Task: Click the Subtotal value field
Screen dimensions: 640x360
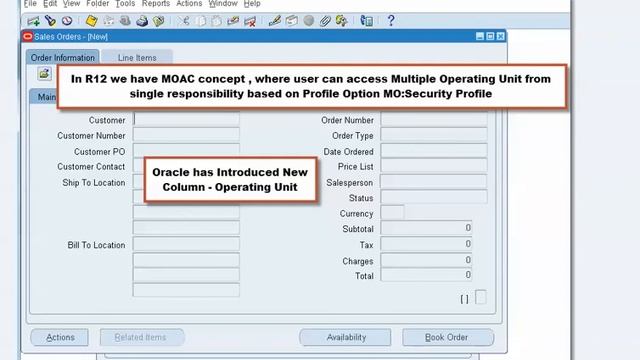Action: (427, 228)
